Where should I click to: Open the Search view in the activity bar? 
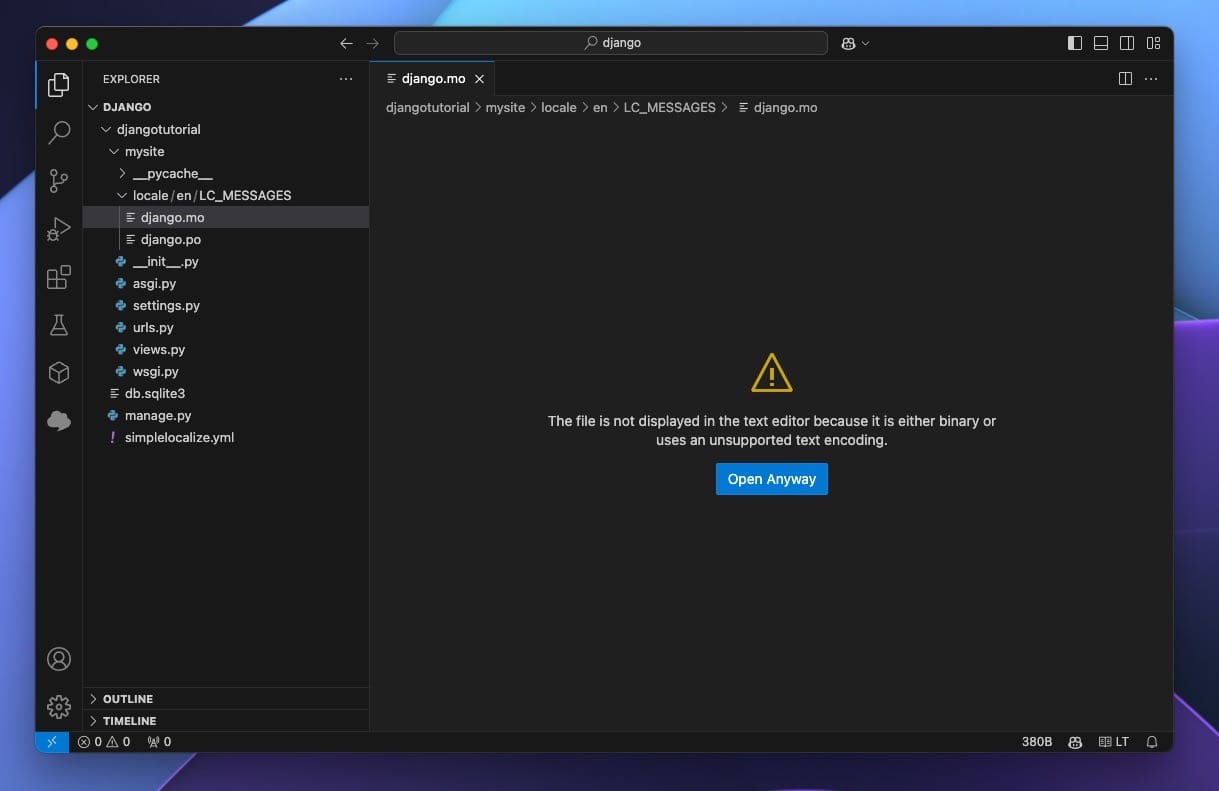tap(59, 132)
